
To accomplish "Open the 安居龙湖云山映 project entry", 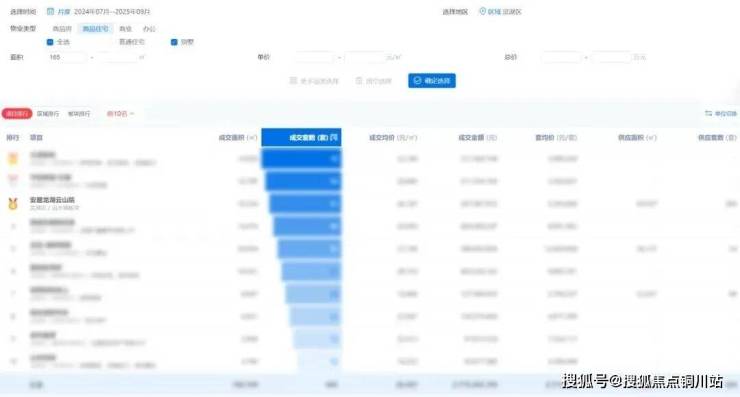I will 52,200.
